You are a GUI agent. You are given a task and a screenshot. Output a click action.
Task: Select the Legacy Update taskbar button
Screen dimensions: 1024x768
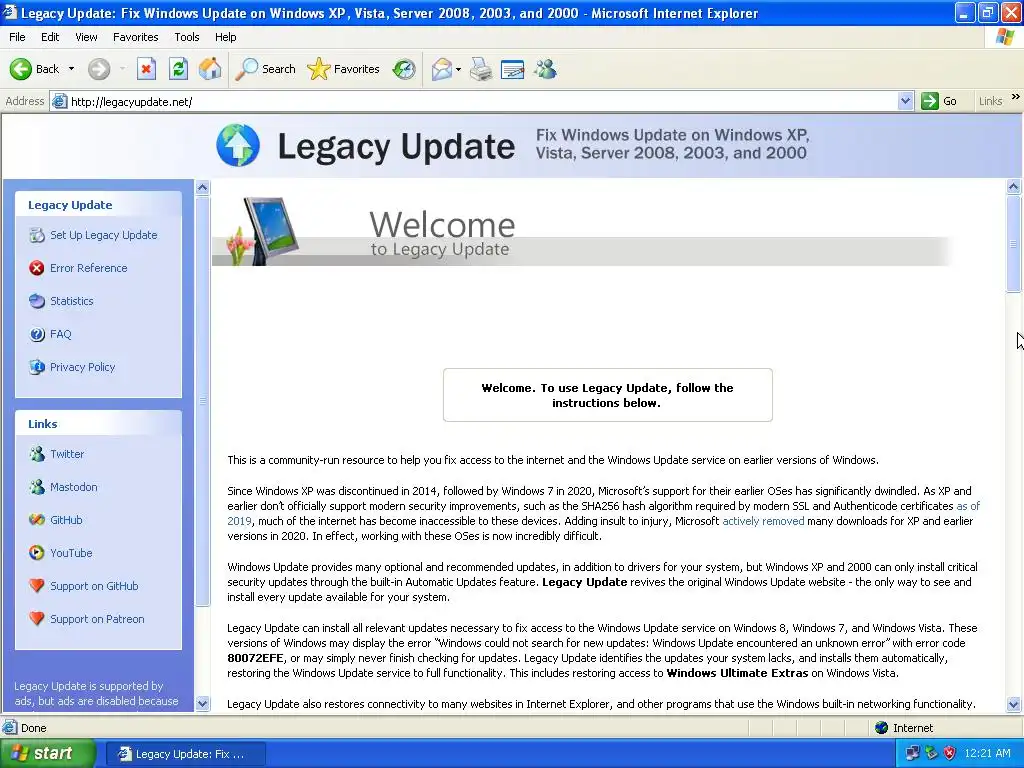tap(185, 754)
